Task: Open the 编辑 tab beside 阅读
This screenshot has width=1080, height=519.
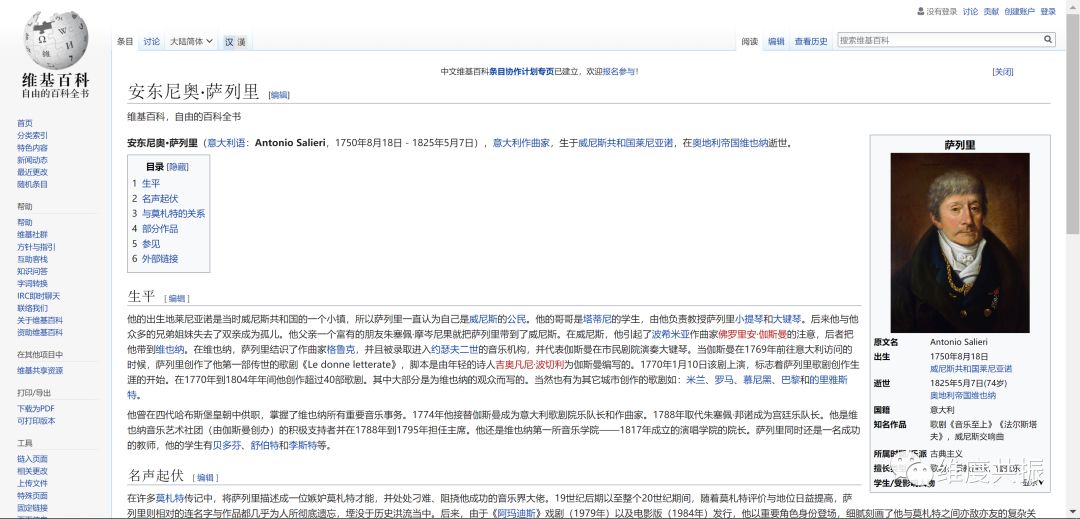Action: point(776,41)
